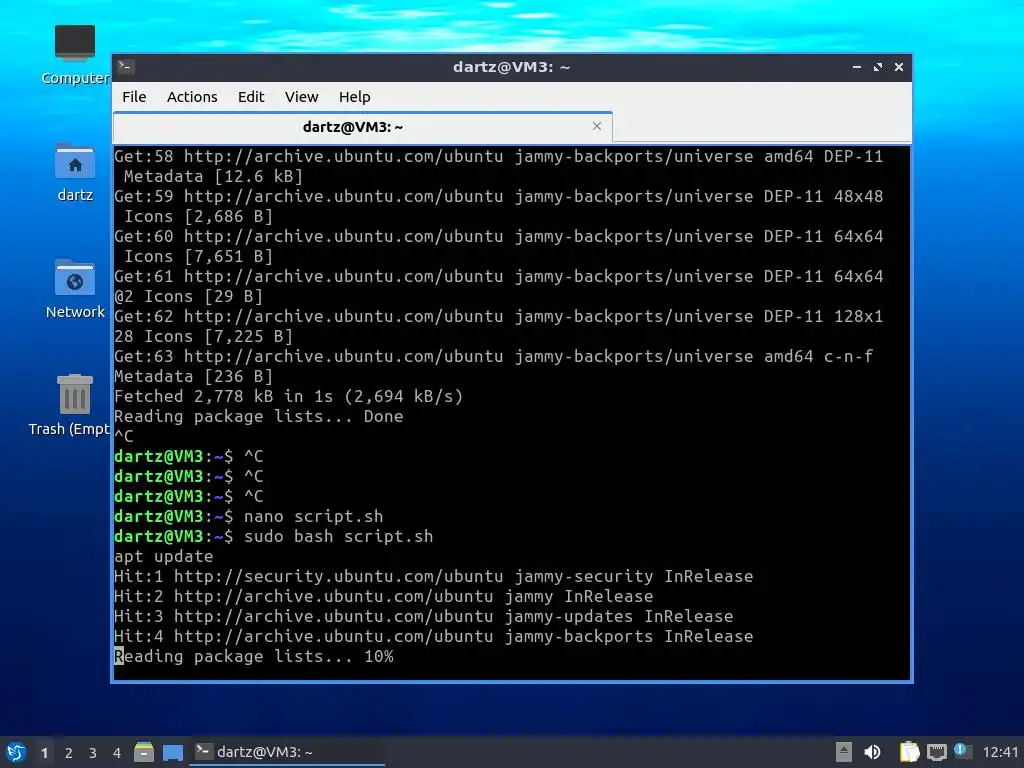
Task: Open the update notification tray icon
Action: 962,751
